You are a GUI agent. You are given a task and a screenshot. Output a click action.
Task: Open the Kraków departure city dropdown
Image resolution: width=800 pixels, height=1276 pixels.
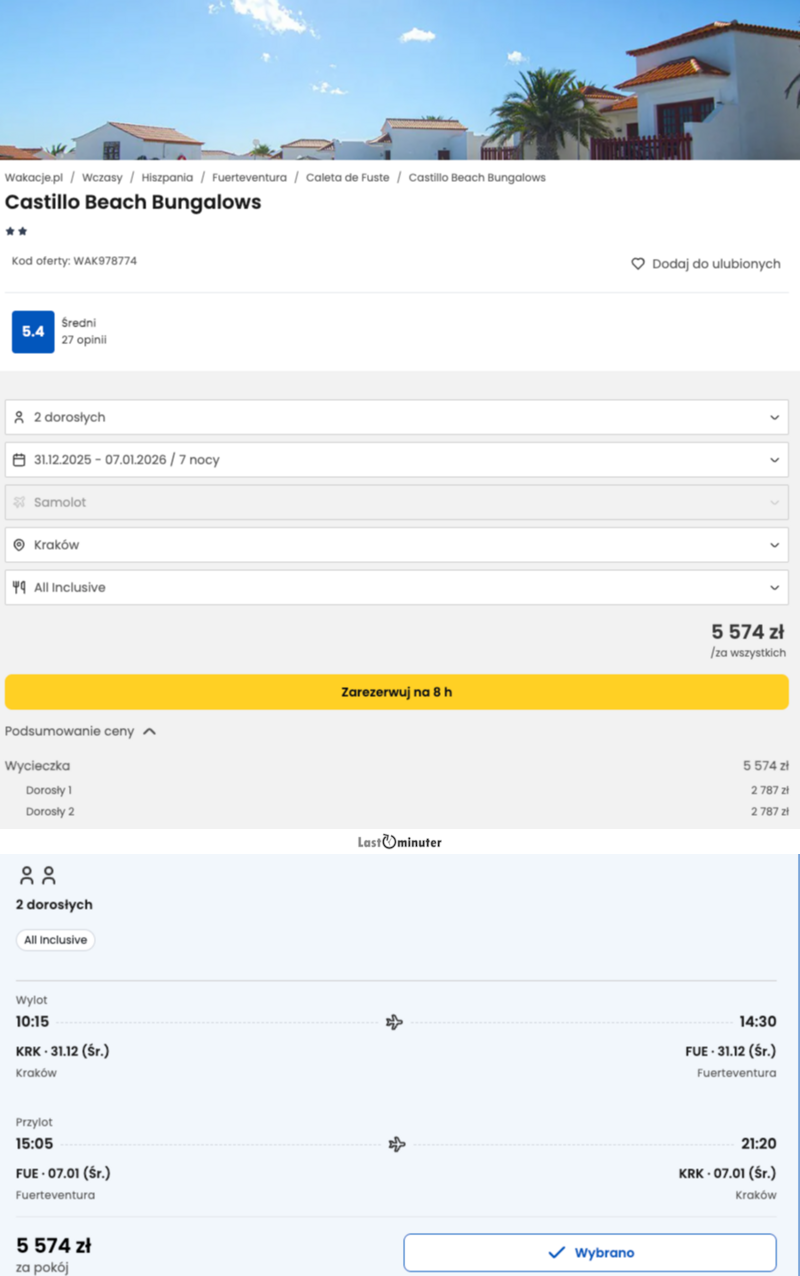point(397,545)
